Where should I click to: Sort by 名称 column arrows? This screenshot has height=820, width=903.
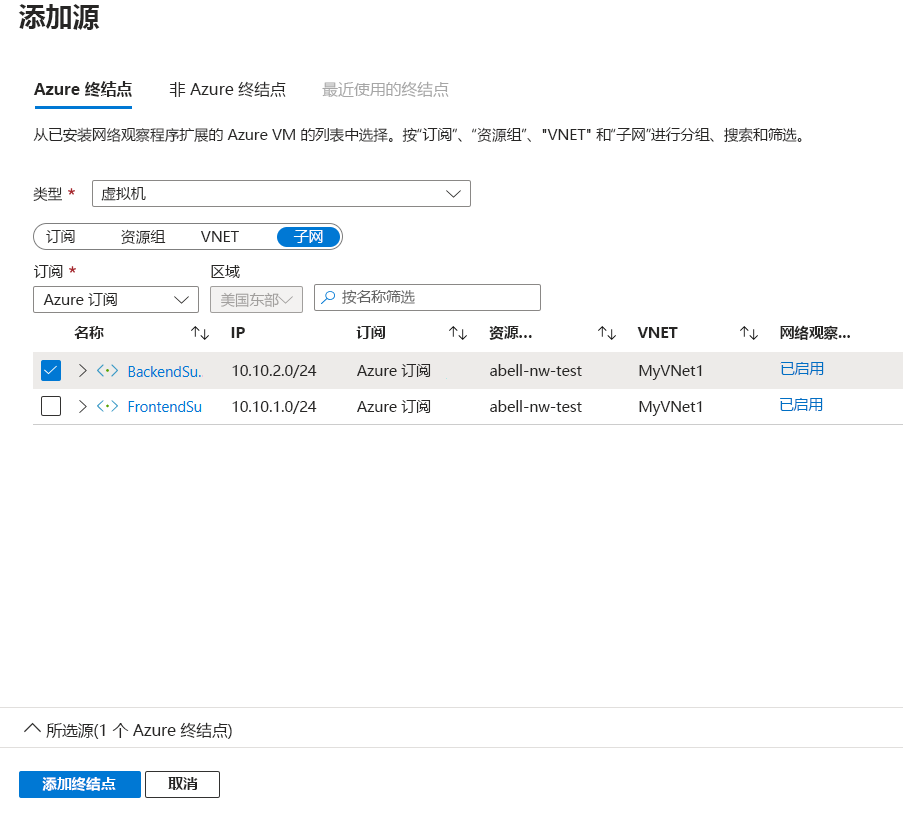(200, 333)
